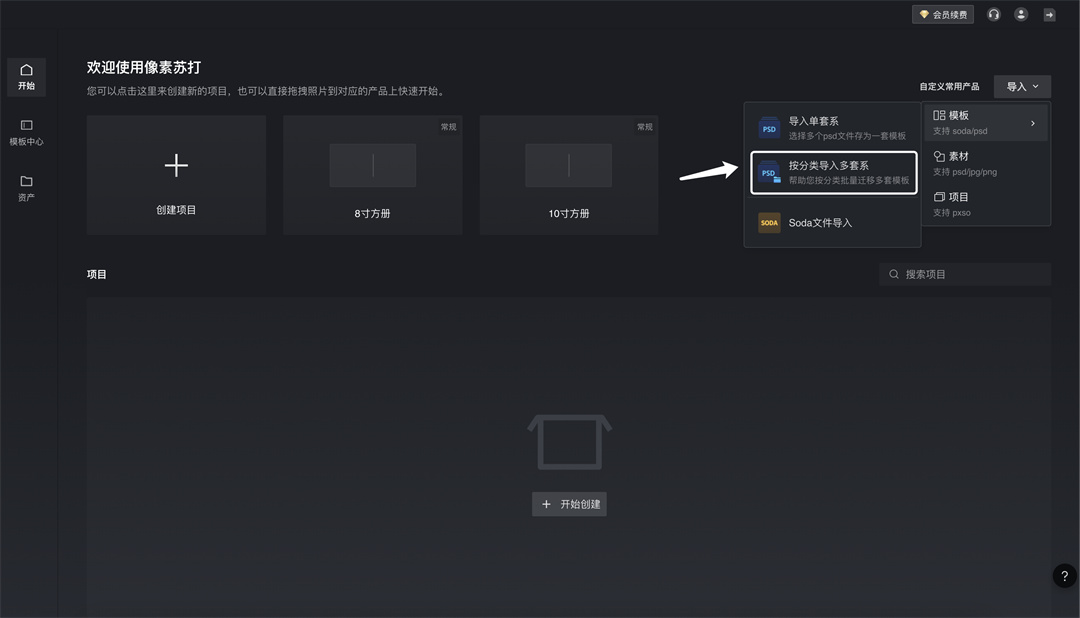Click the logout arrow icon
The height and width of the screenshot is (618, 1080).
coord(1049,14)
